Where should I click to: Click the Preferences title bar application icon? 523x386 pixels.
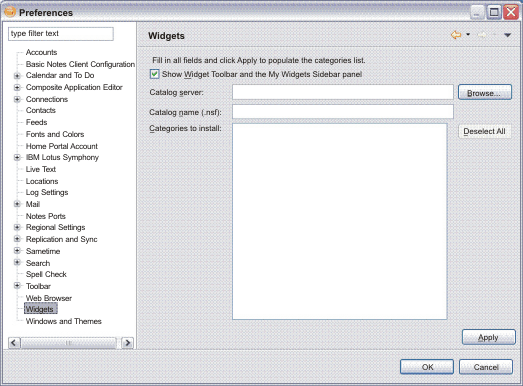pos(10,12)
